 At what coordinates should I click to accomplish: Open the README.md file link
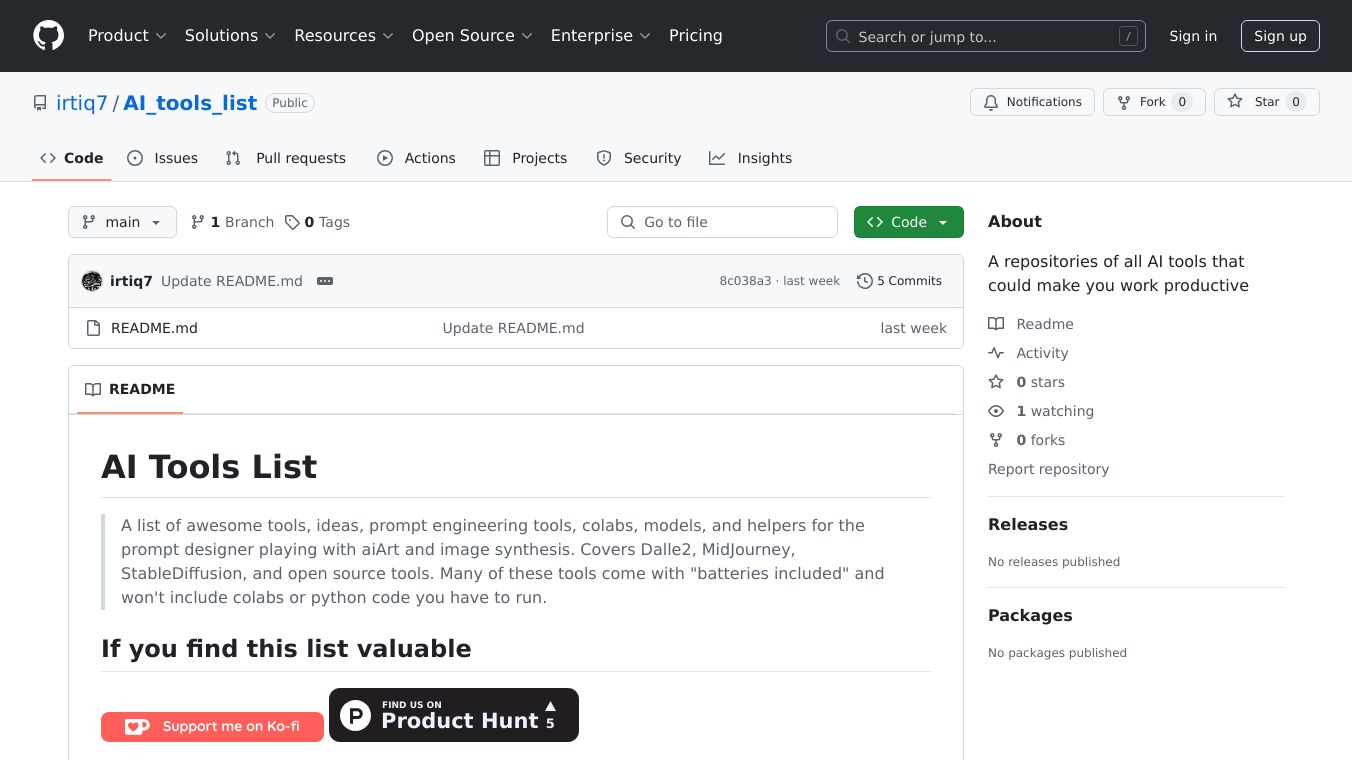pyautogui.click(x=154, y=328)
